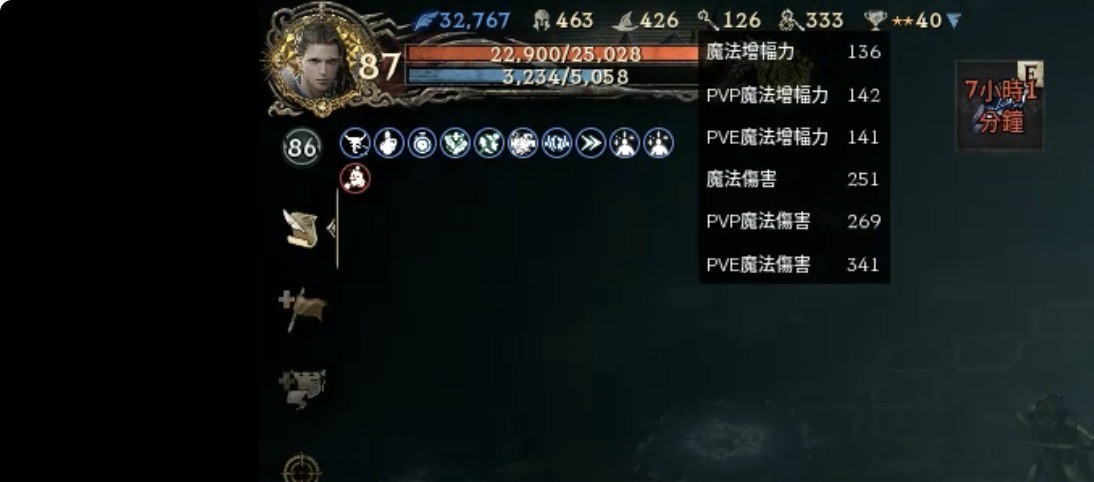The height and width of the screenshot is (482, 1094).
Task: Click the circular 86 counter badge
Action: click(302, 147)
